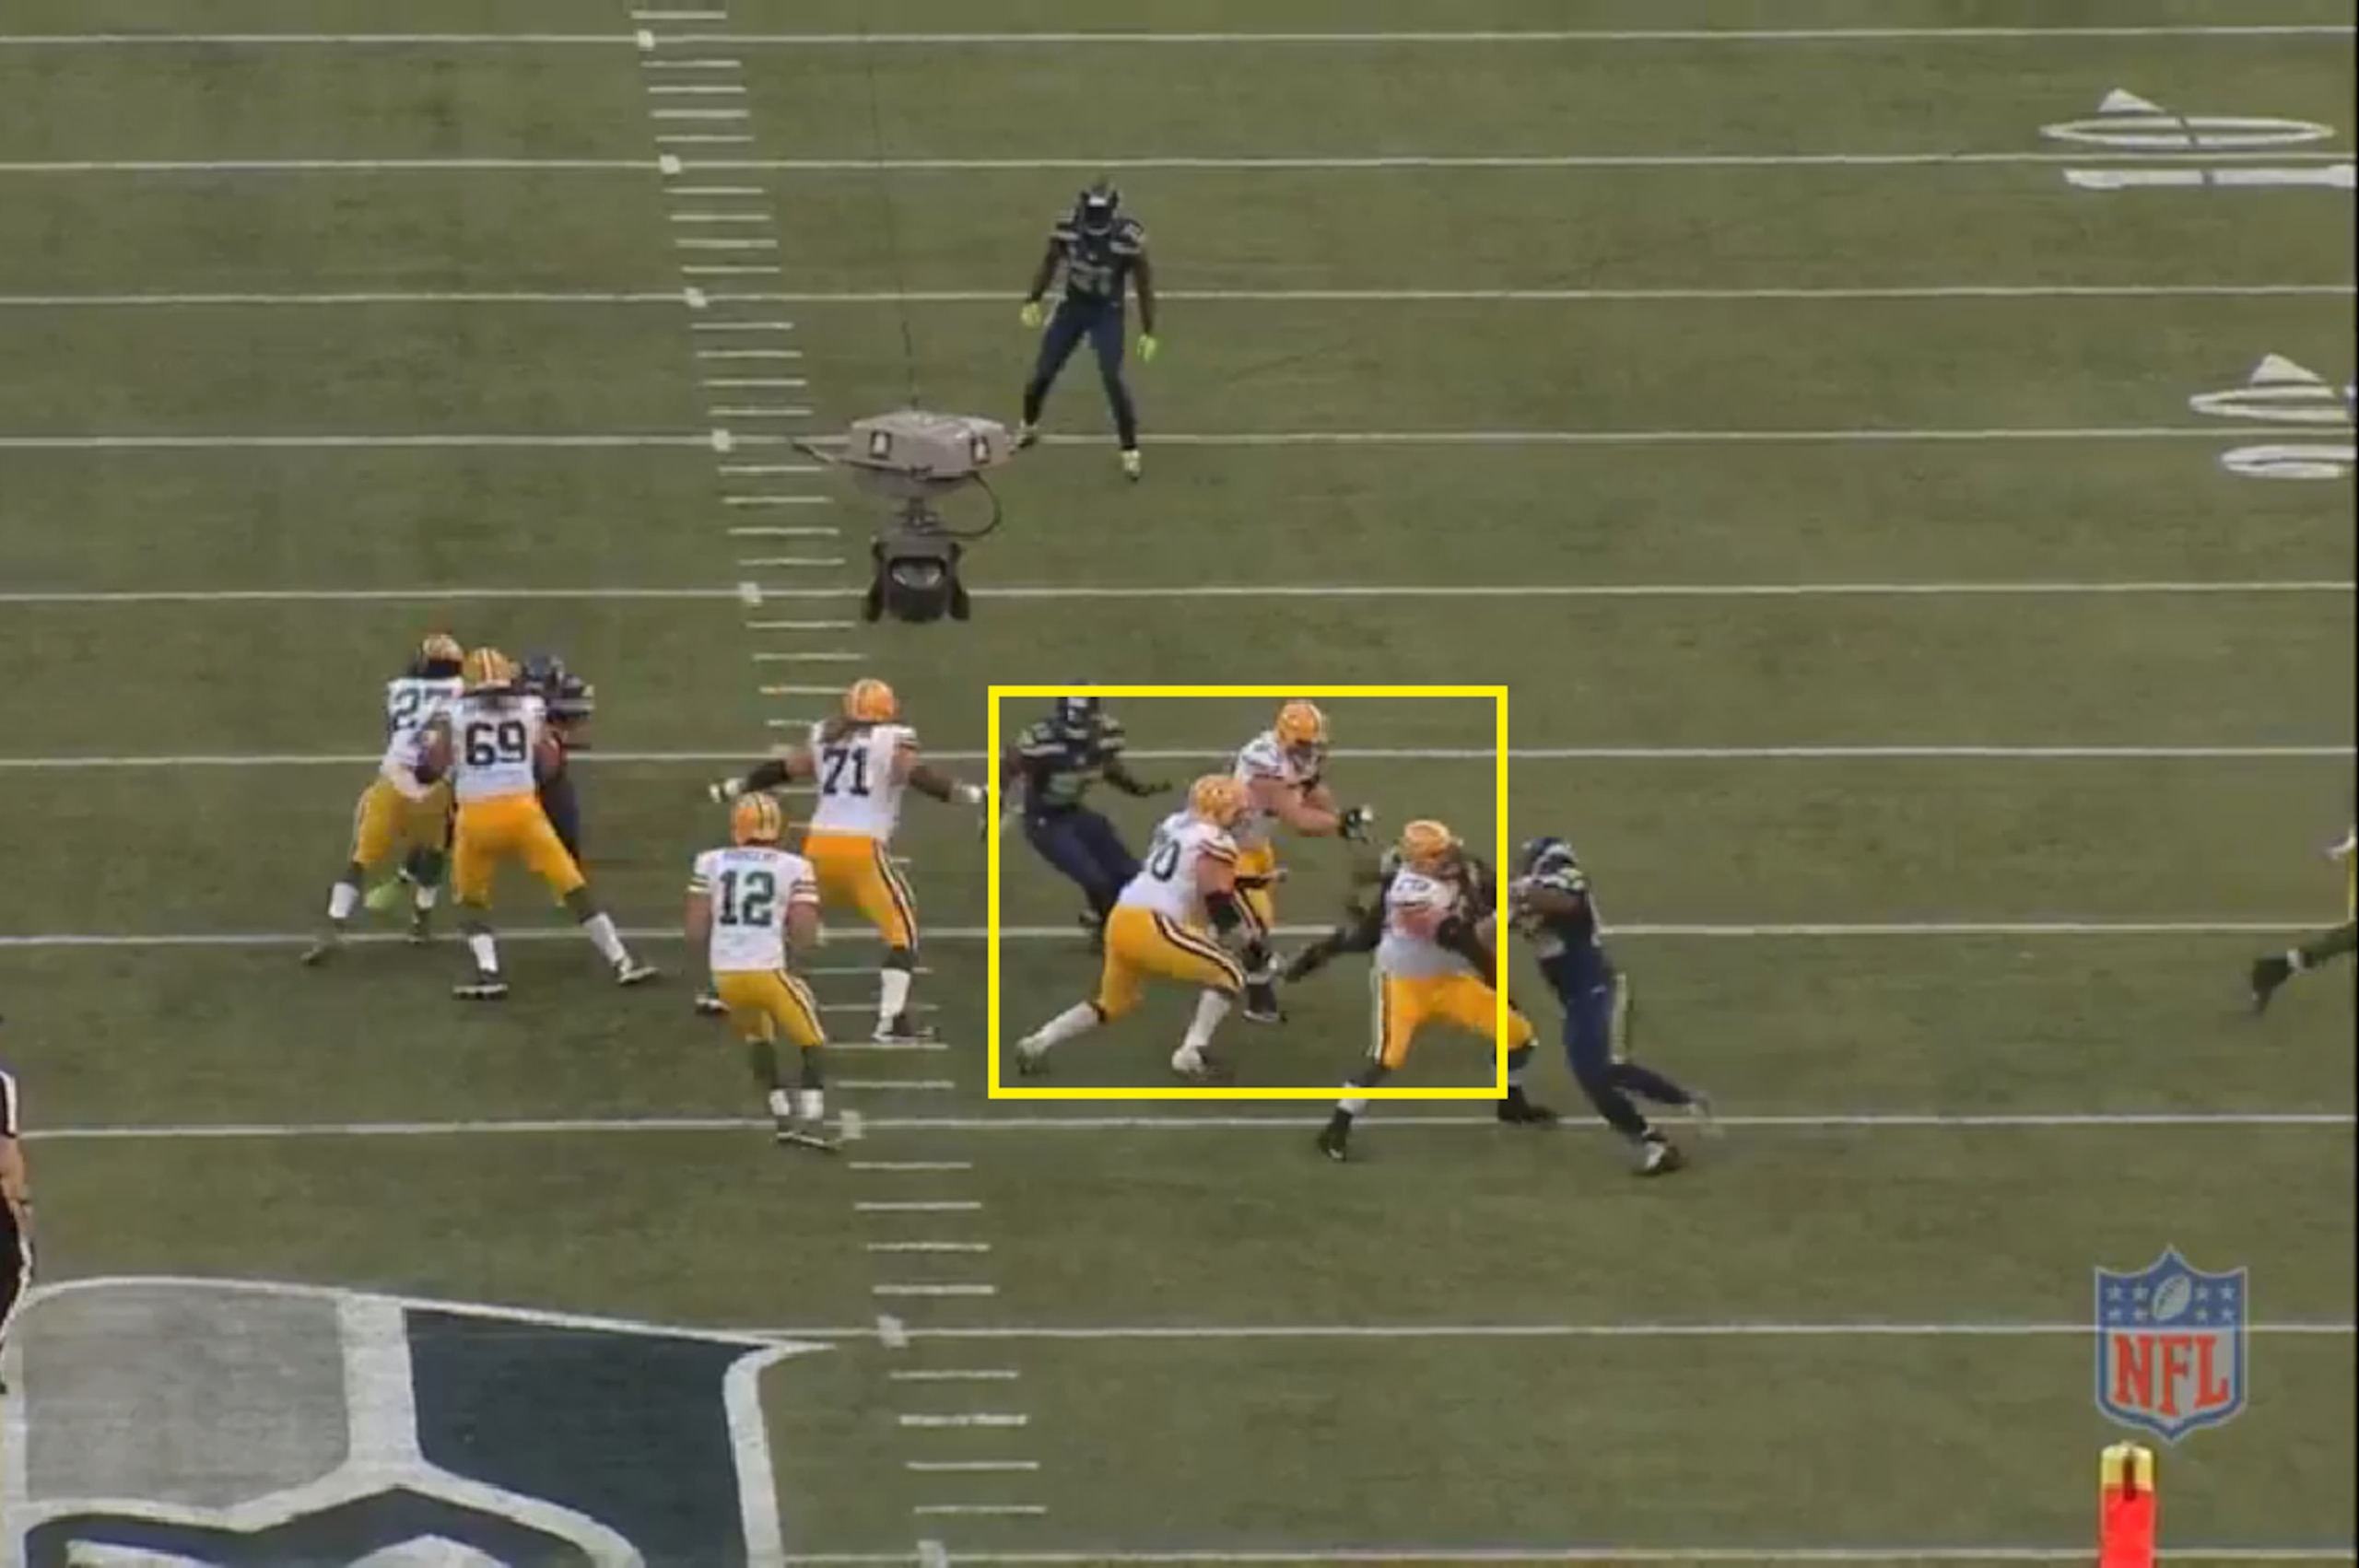Click the lone Seahawks defender standing upfield

pyautogui.click(x=1088, y=328)
